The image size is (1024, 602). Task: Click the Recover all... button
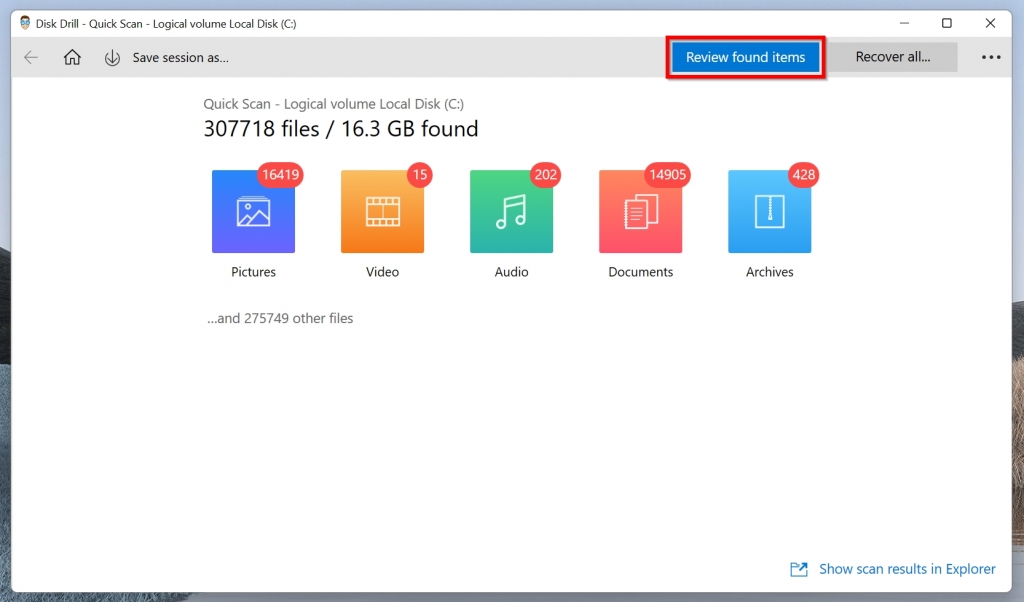coord(893,57)
